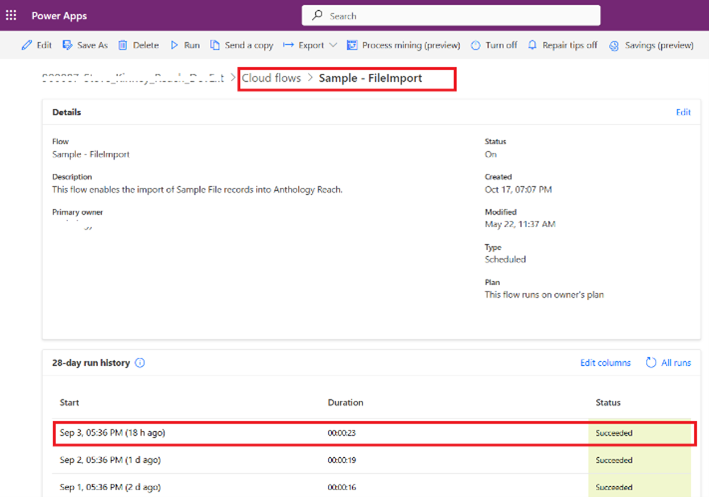The image size is (709, 497).
Task: Click the Edit pencil icon in toolbar
Action: (27, 45)
